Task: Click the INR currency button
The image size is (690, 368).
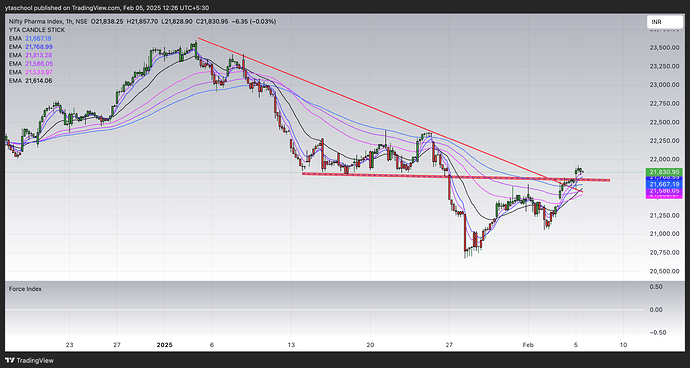Action: (664, 22)
